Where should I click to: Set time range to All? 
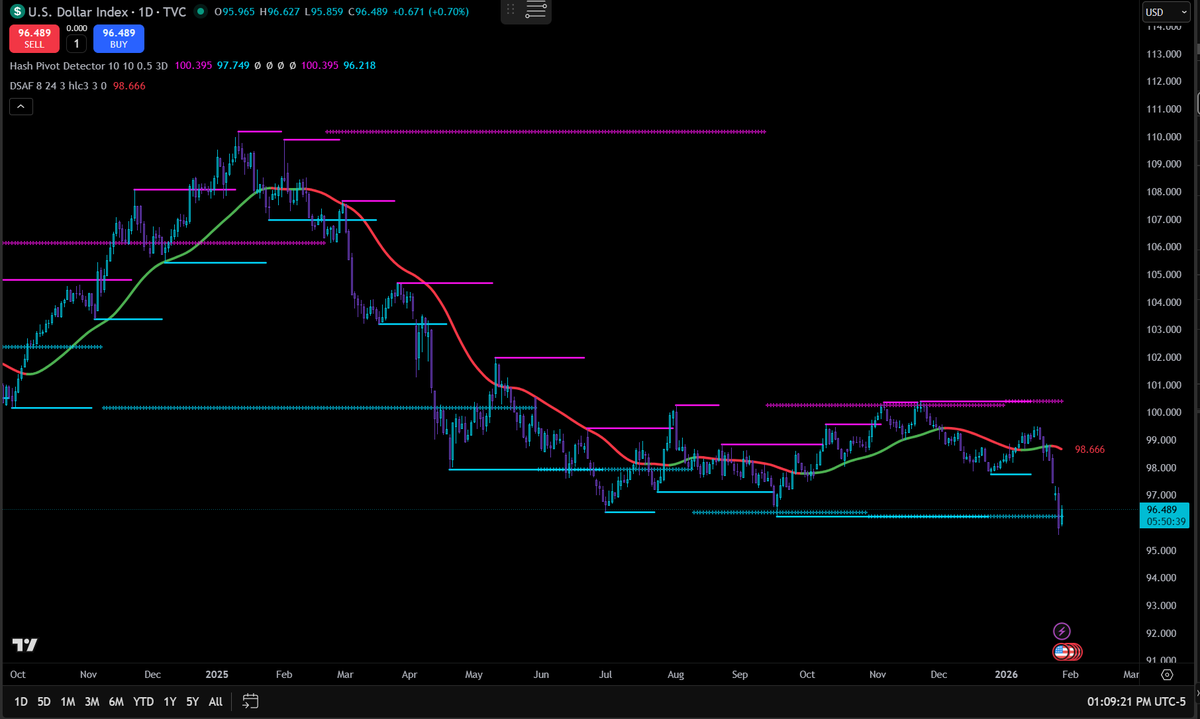pos(216,702)
